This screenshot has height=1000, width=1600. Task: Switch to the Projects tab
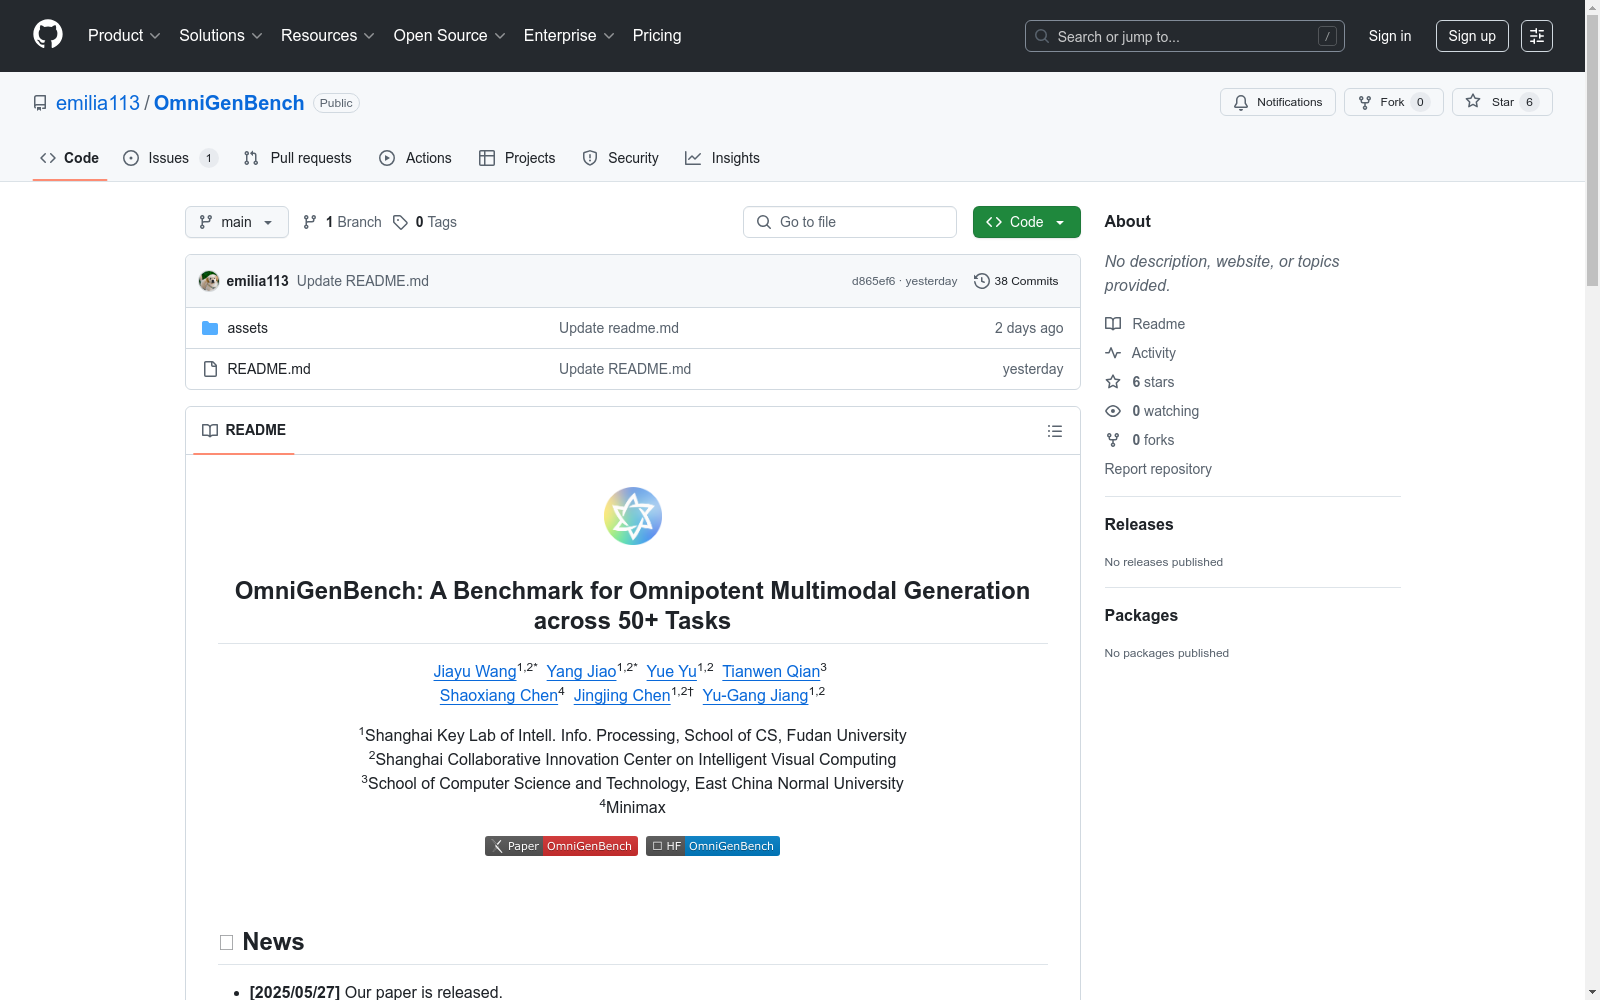(517, 158)
